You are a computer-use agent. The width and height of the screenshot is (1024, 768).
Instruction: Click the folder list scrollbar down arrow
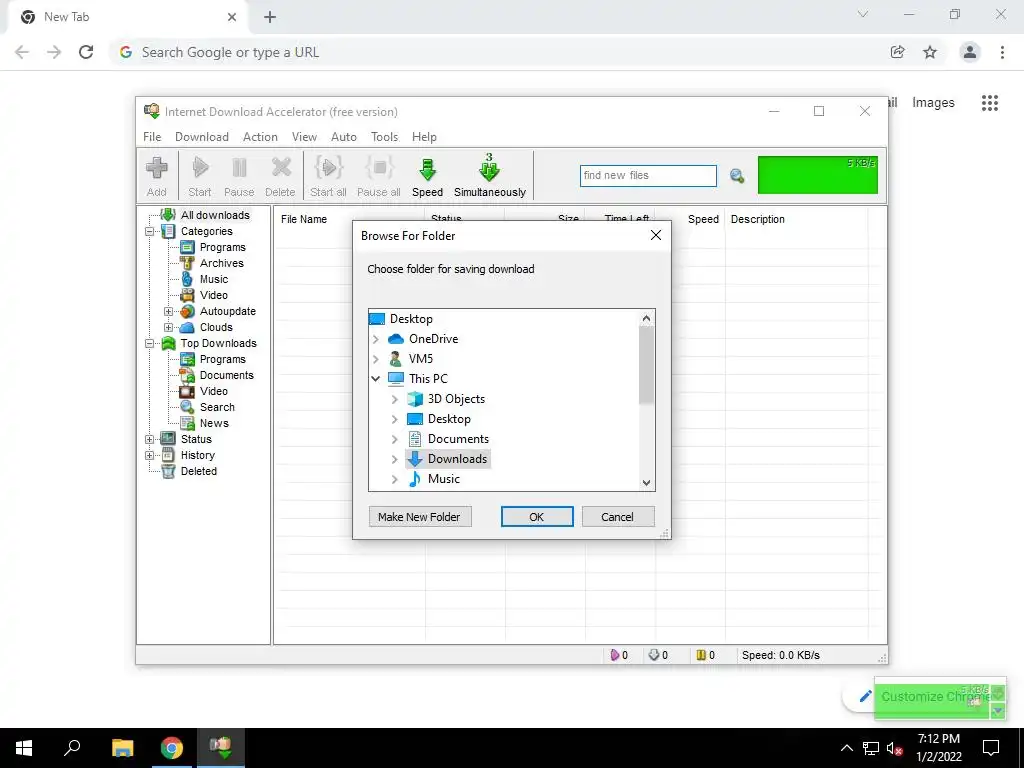646,483
